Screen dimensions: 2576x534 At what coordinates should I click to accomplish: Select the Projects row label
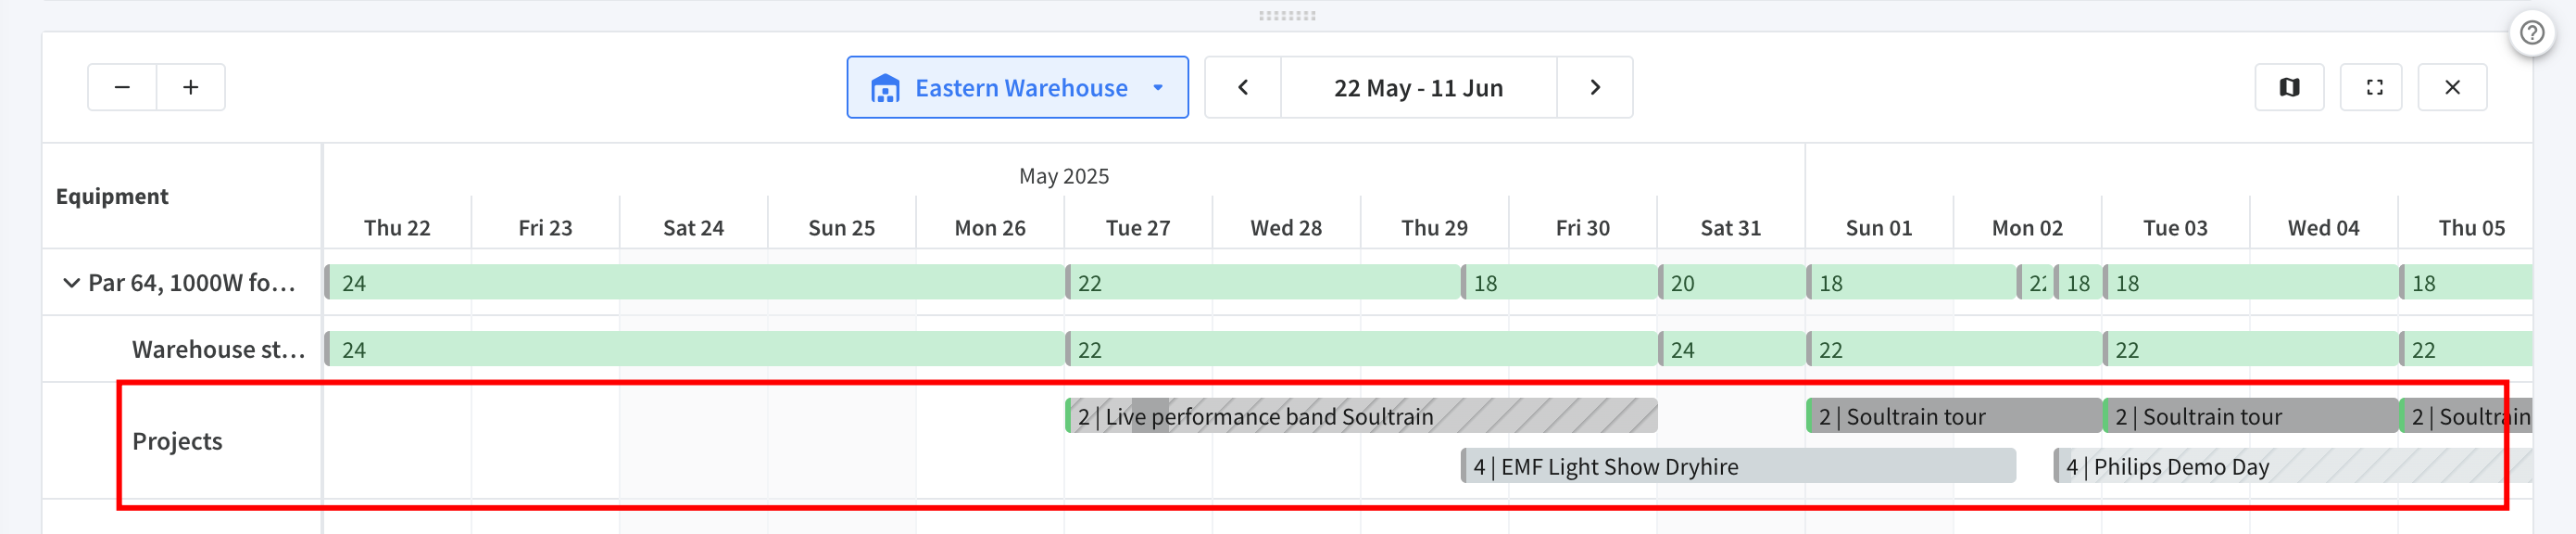(177, 441)
